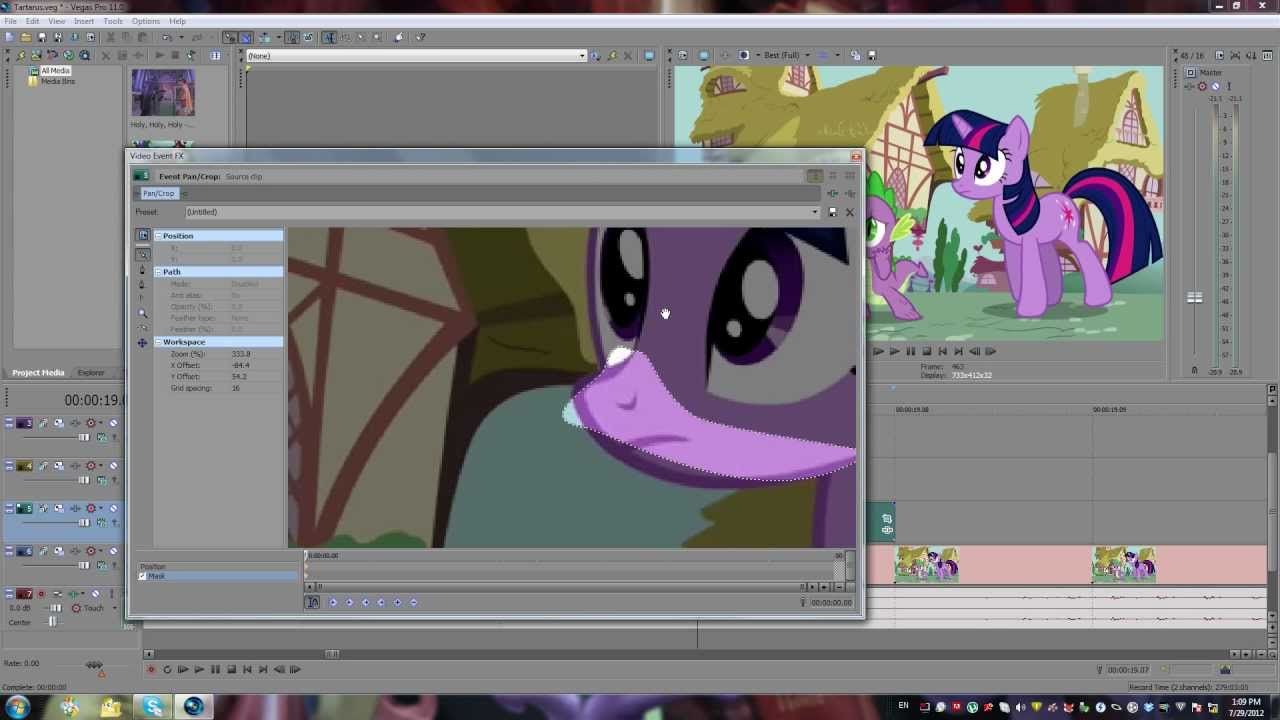The width and height of the screenshot is (1280, 720).
Task: Click the New project toolbar icon
Action: tap(10, 38)
